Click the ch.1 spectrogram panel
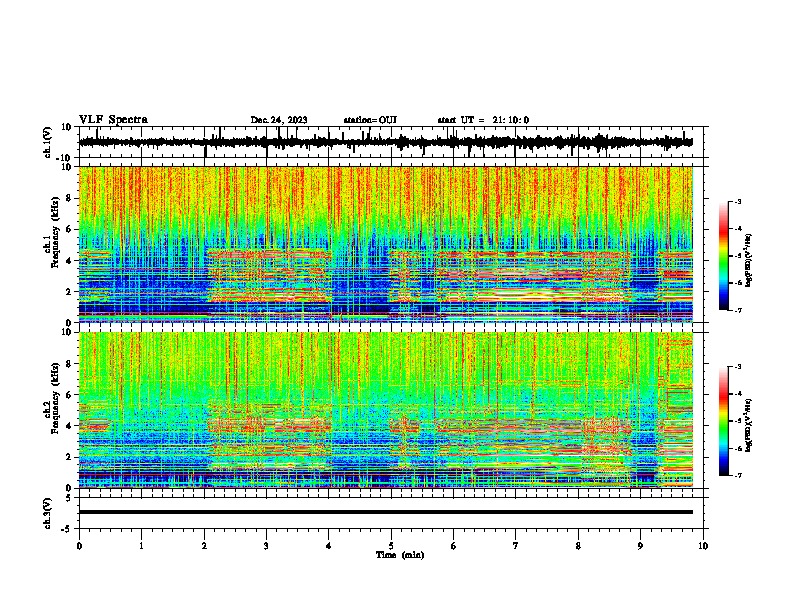Screen dimensions: 792x612 coord(386,244)
